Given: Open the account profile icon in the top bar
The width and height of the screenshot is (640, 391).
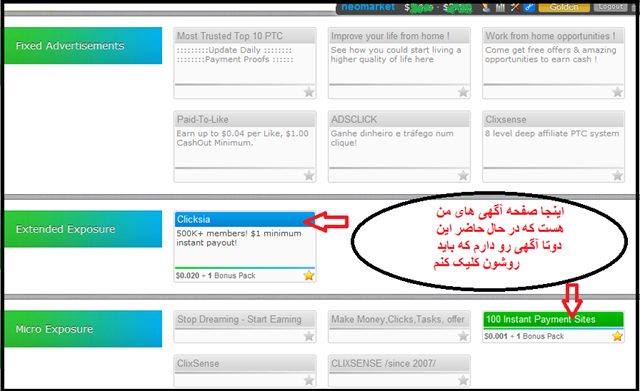Looking at the screenshot, I should [x=486, y=7].
